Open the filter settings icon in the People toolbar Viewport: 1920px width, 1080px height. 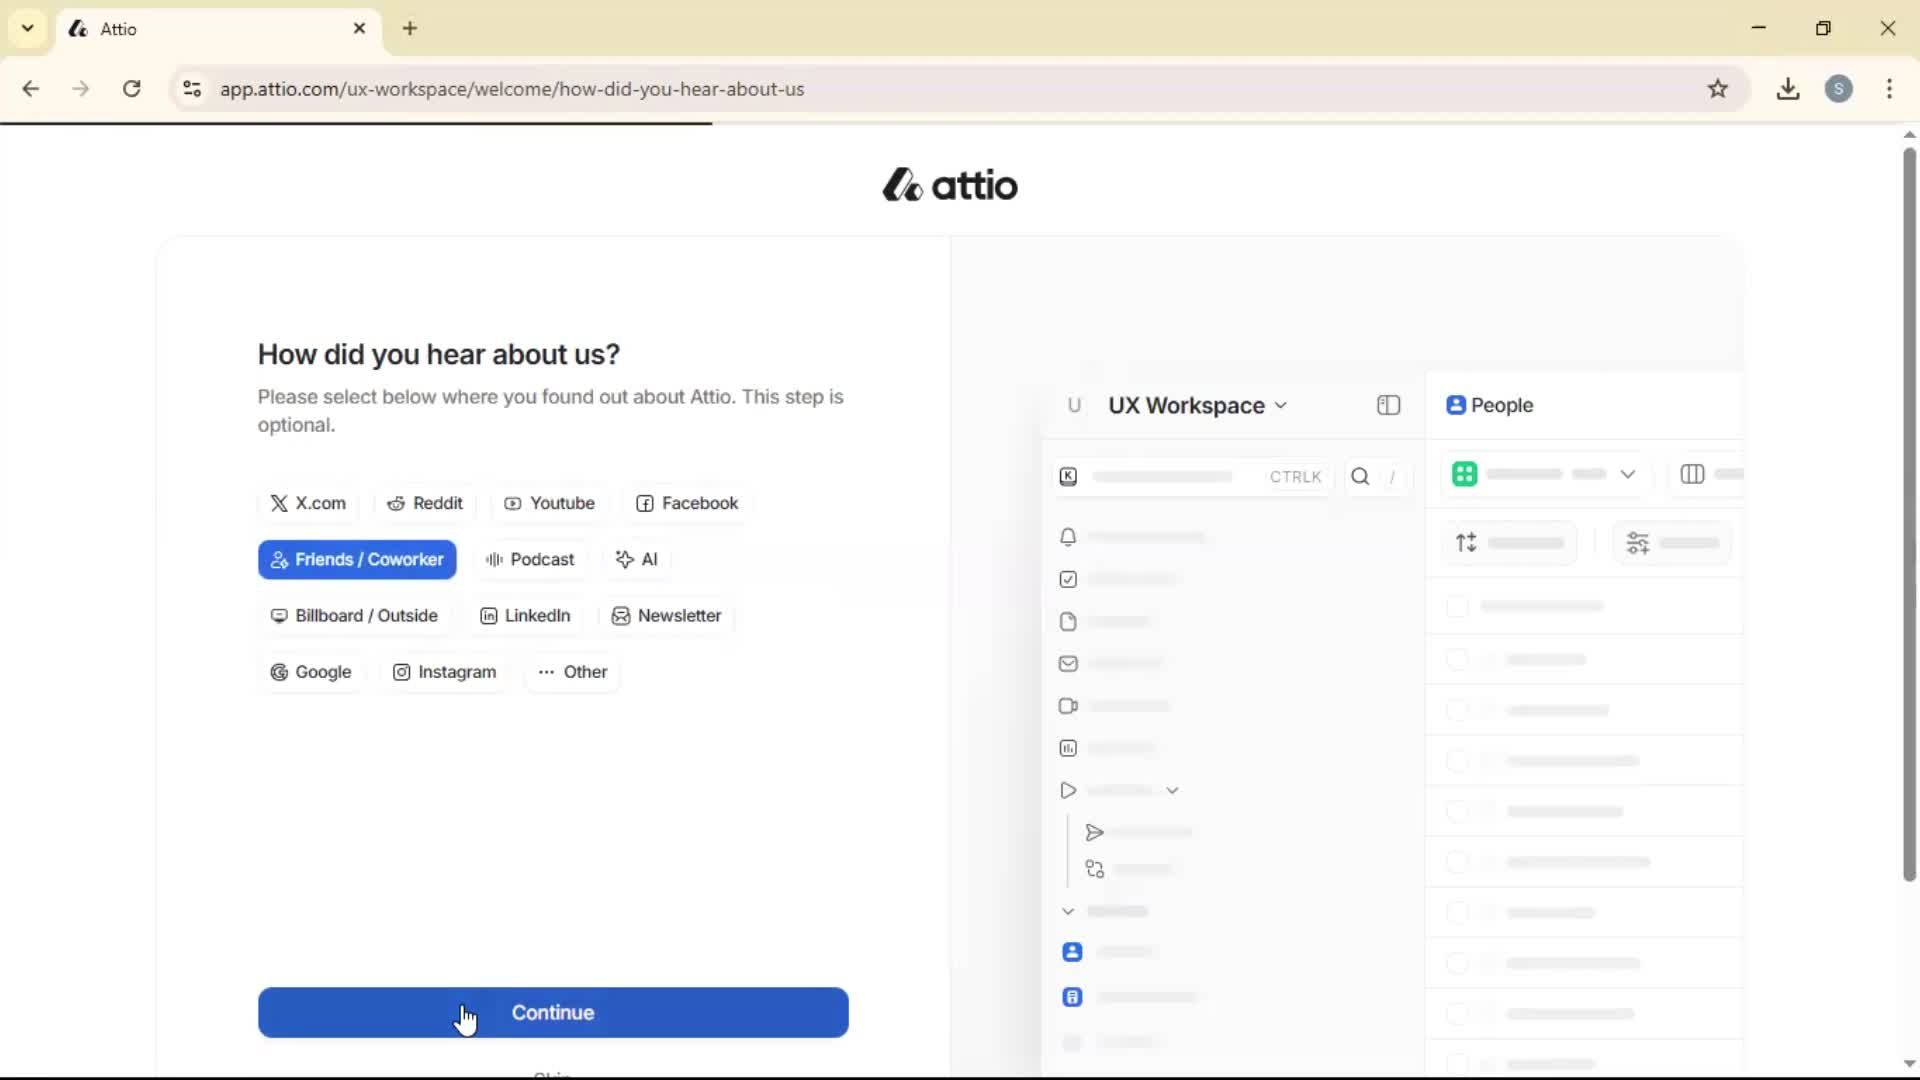click(1638, 542)
